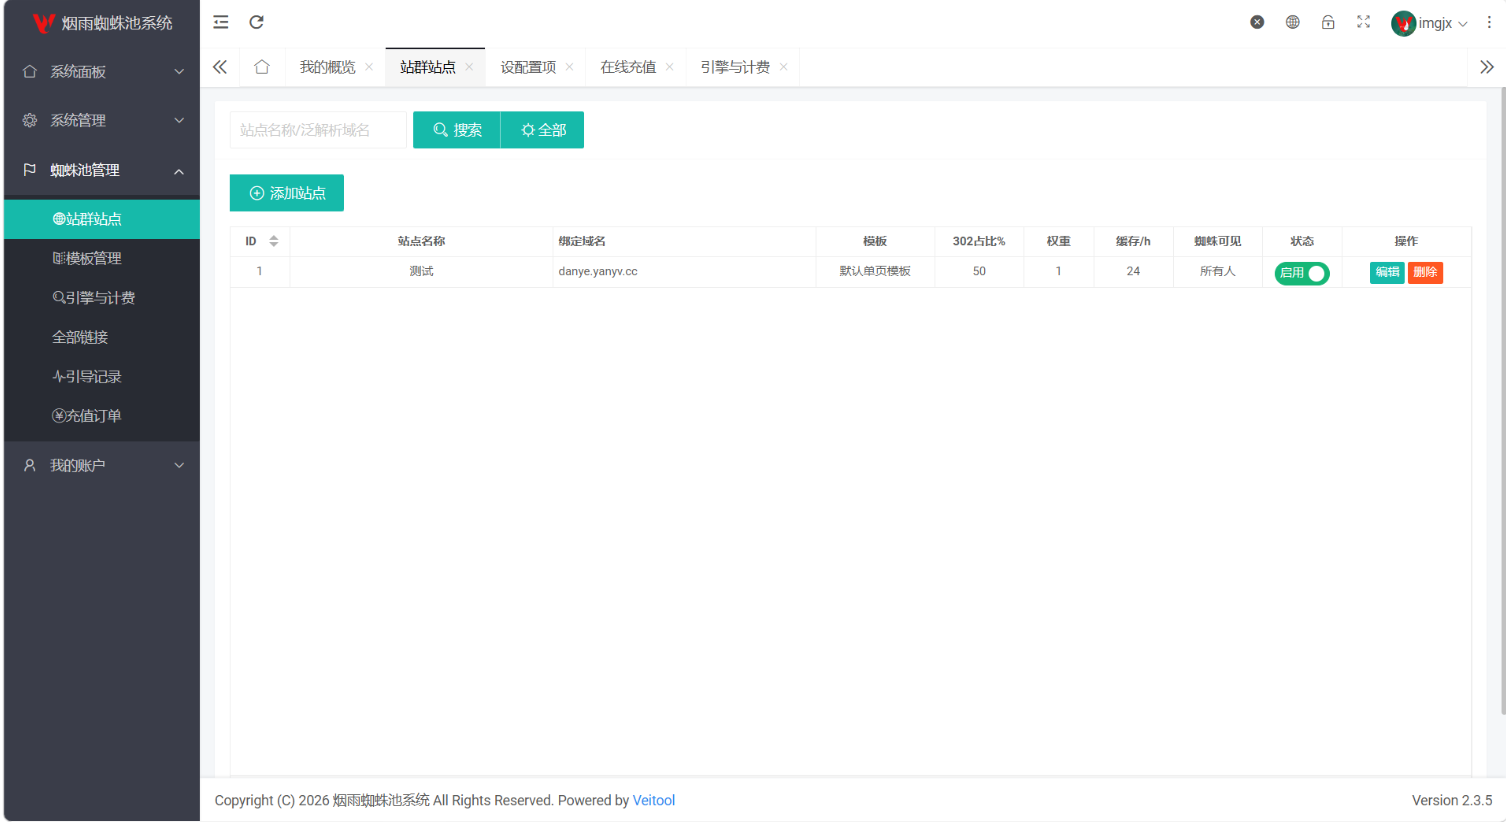Switch to the 我的概览 tab
The height and width of the screenshot is (822, 1506).
point(327,67)
